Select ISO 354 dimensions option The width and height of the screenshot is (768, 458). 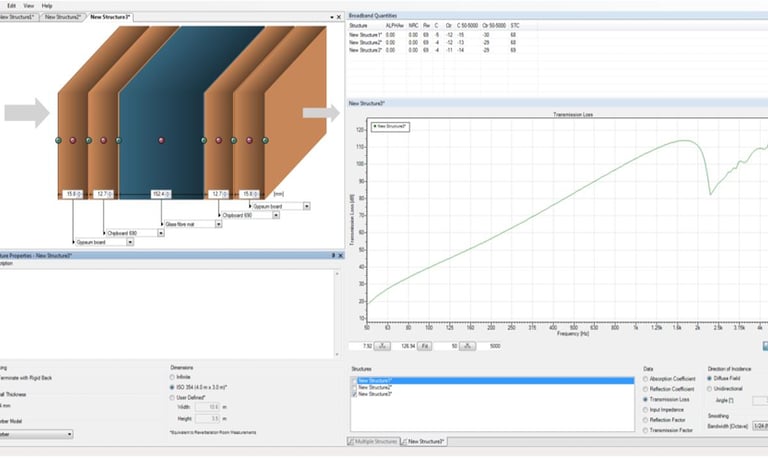172,387
